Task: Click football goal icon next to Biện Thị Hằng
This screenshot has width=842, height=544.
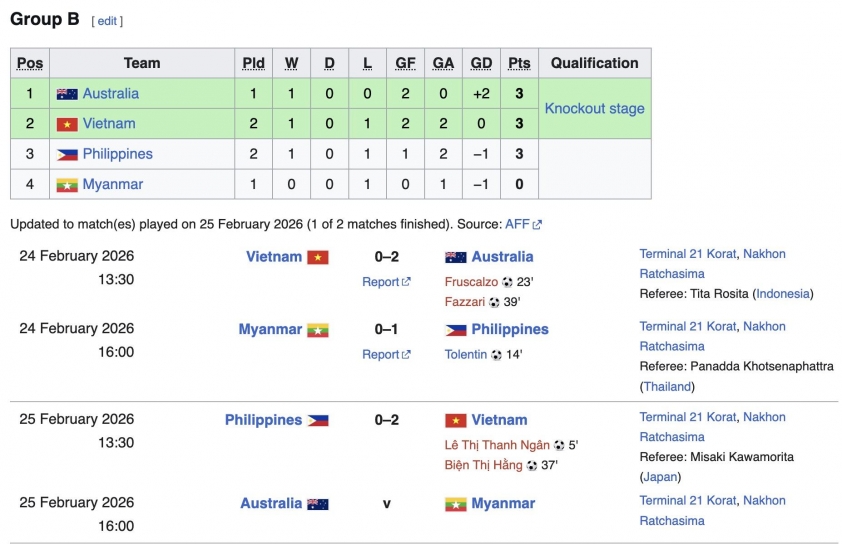Action: tap(532, 465)
